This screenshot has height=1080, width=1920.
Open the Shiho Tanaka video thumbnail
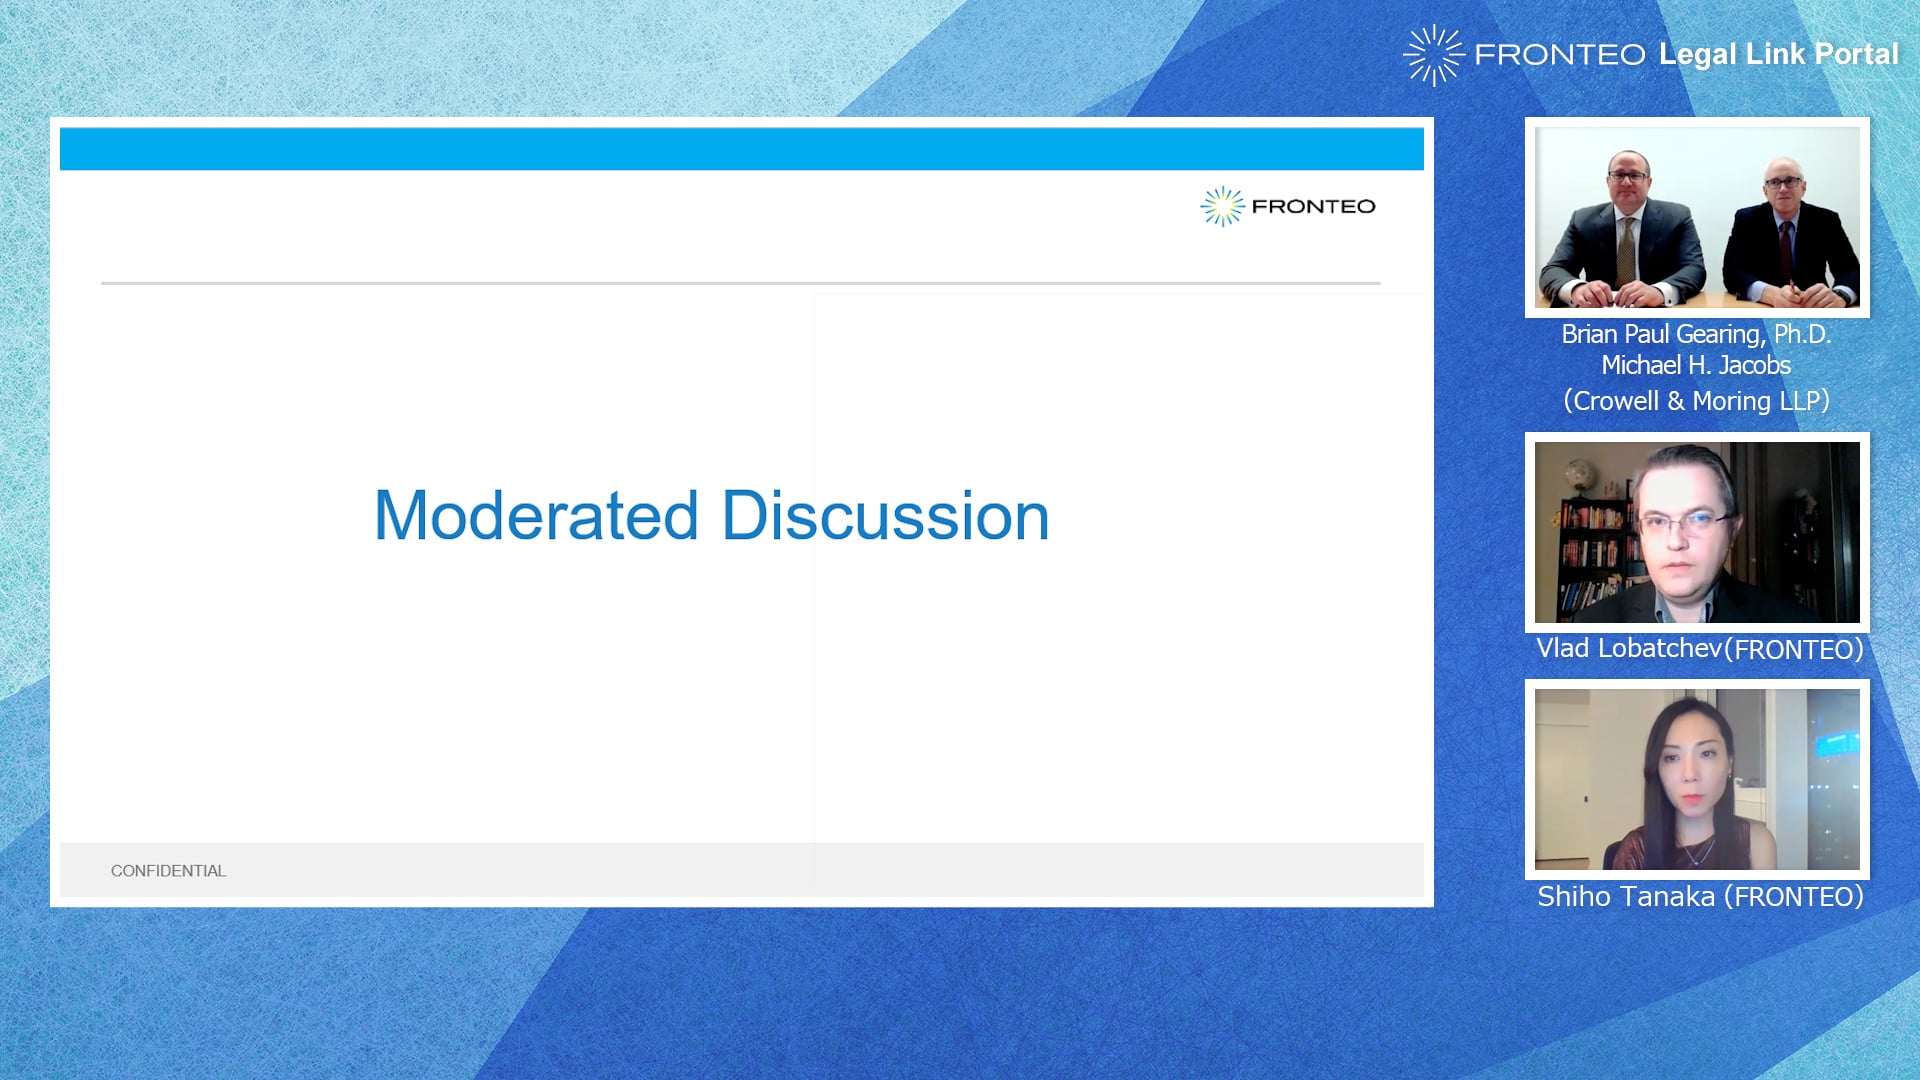(1697, 779)
